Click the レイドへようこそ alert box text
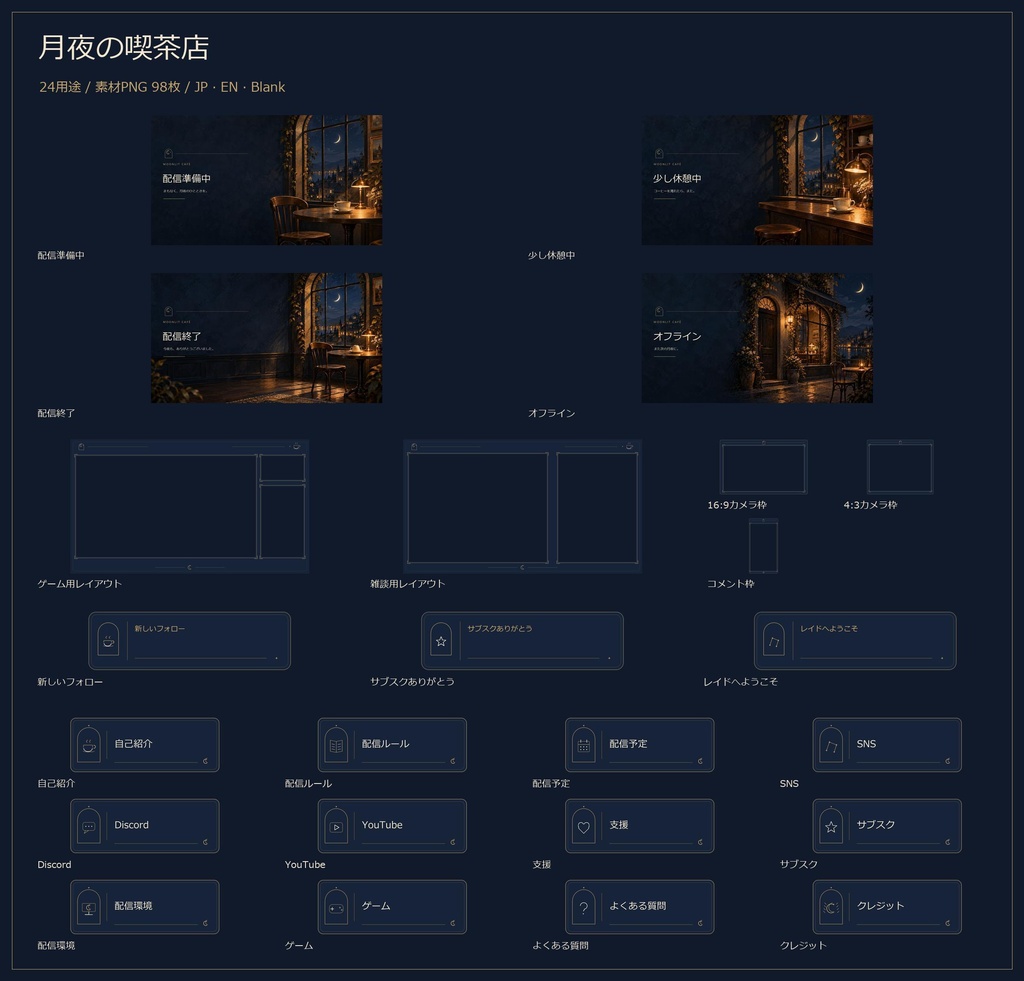This screenshot has height=981, width=1024. pyautogui.click(x=829, y=628)
